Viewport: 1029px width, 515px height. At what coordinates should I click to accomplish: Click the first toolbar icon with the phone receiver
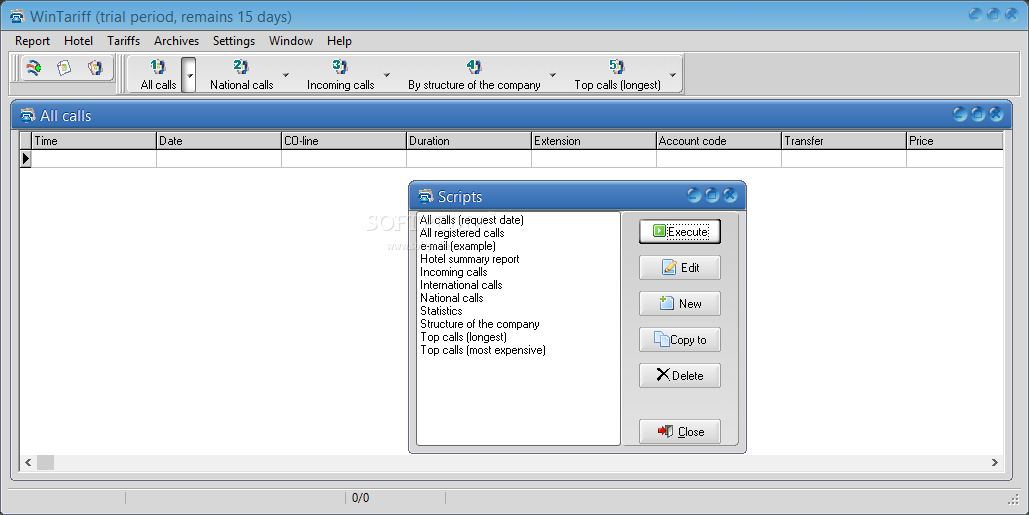(x=33, y=68)
